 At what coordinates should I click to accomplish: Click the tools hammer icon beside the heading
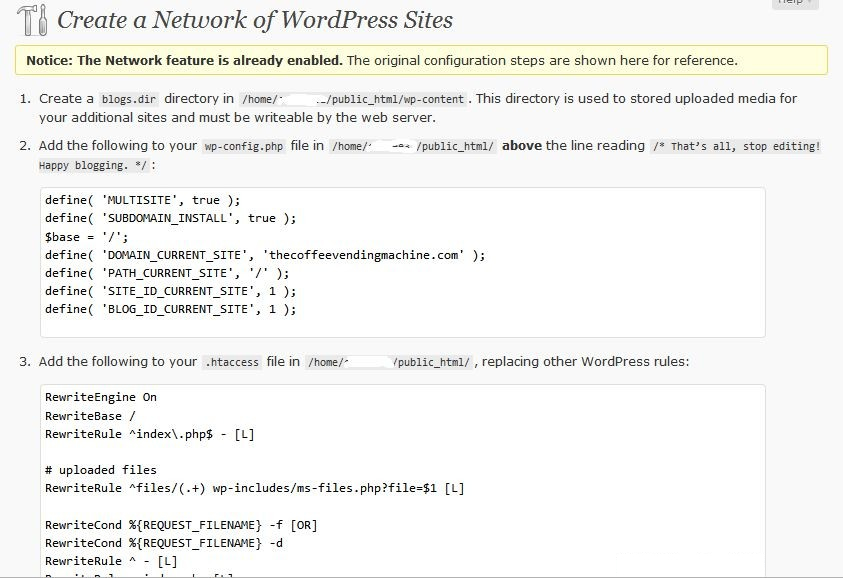point(33,20)
